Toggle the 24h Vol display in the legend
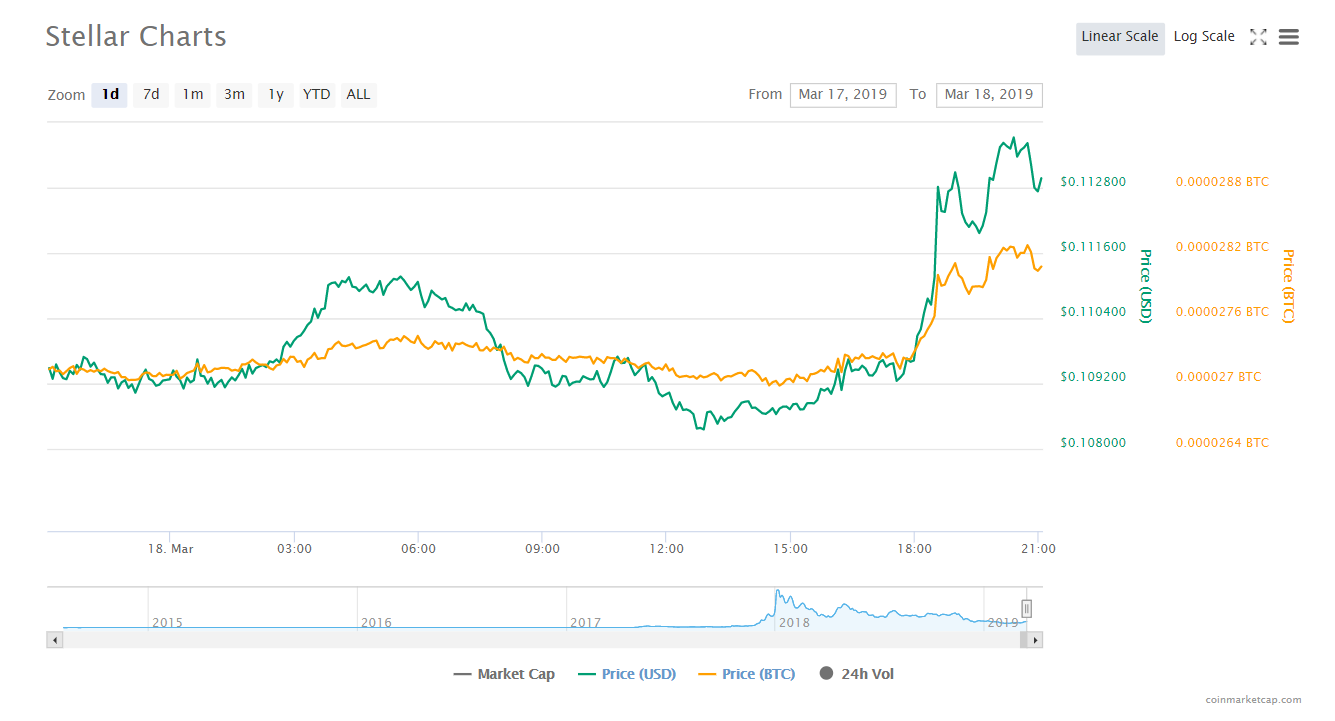The image size is (1335, 721). click(856, 673)
